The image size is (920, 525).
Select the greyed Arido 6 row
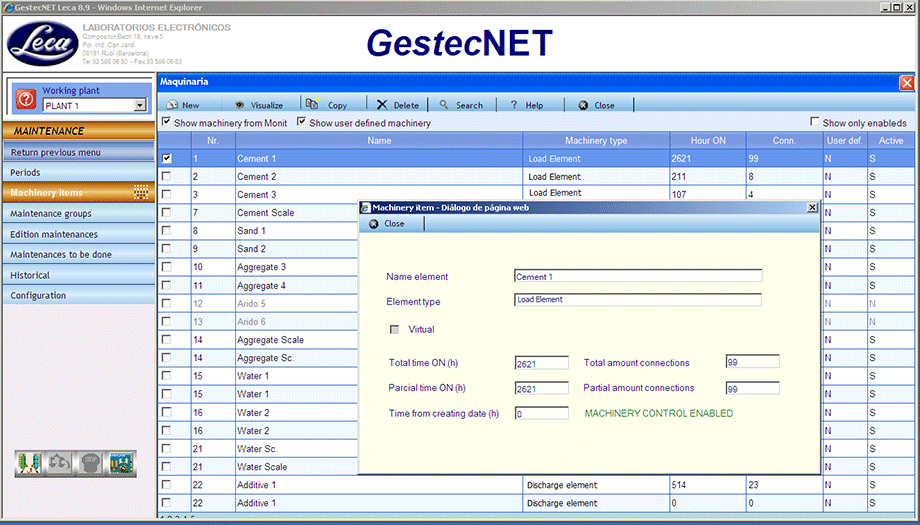coord(251,321)
